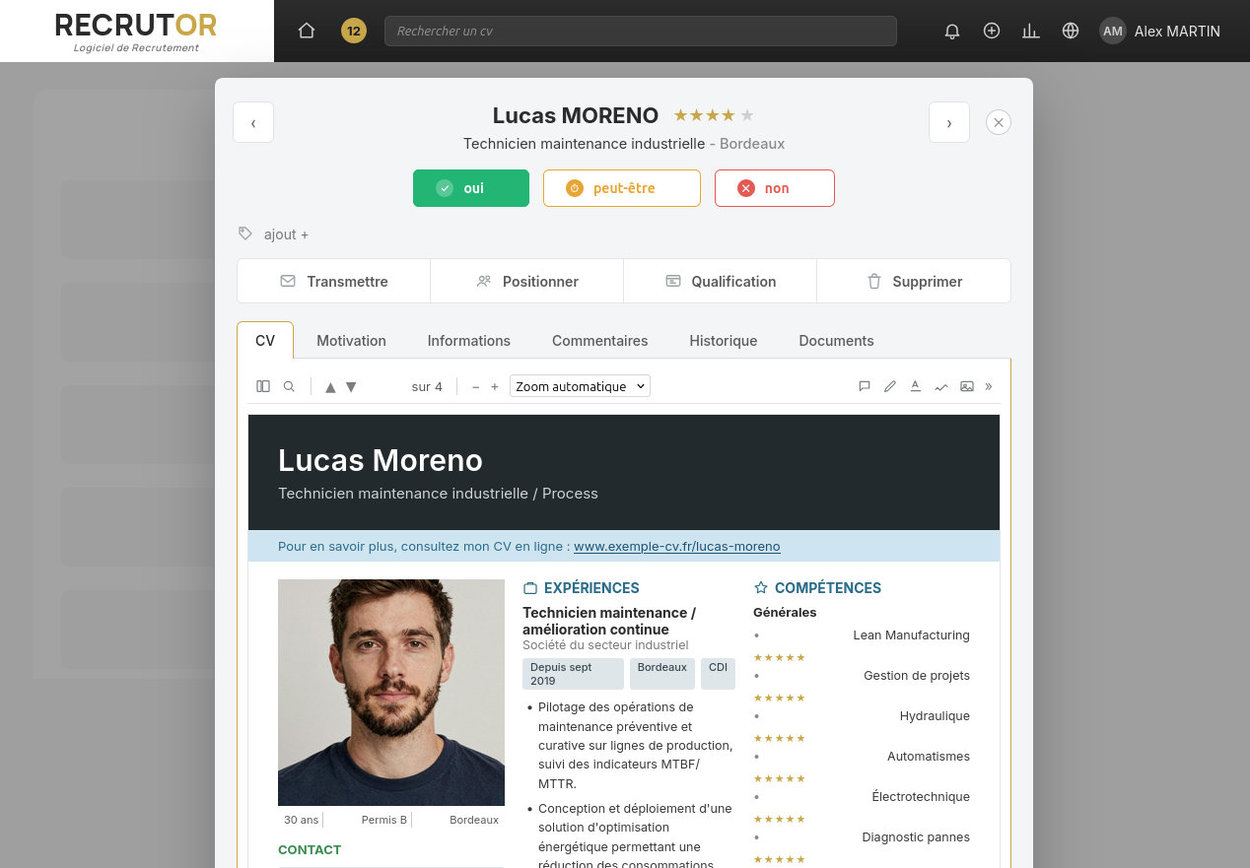Click the AM user avatar
Image resolution: width=1250 pixels, height=868 pixels.
point(1113,31)
